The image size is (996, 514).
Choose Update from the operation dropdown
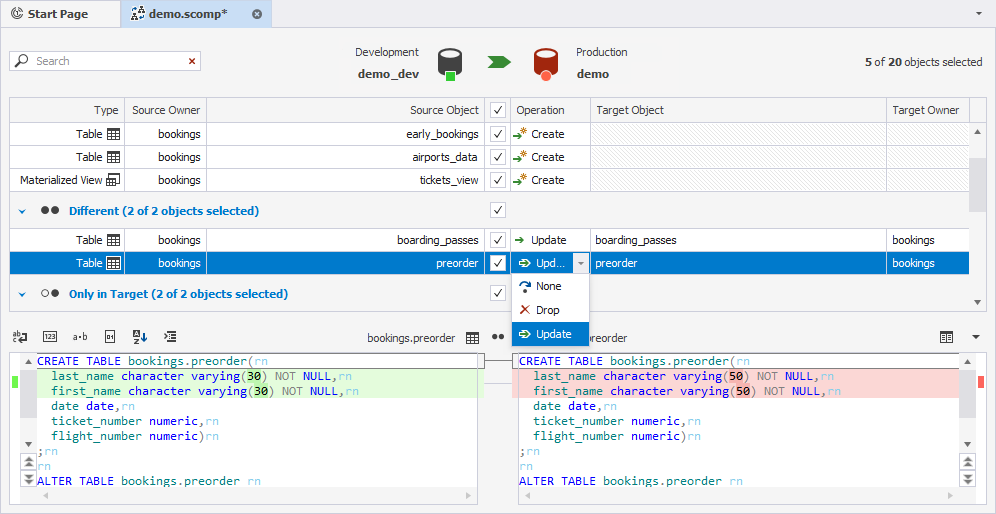(x=550, y=334)
